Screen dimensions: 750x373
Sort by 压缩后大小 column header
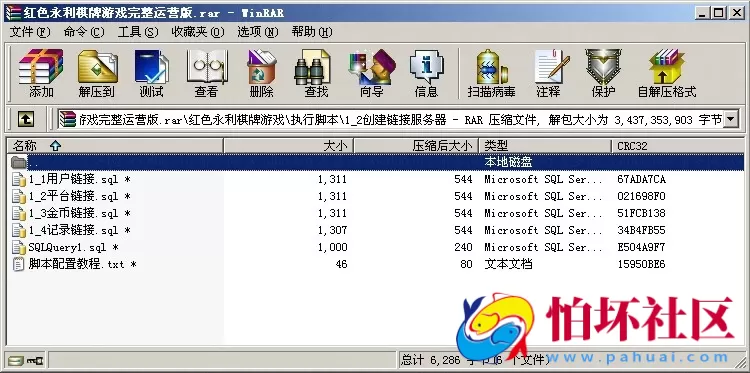(417, 146)
